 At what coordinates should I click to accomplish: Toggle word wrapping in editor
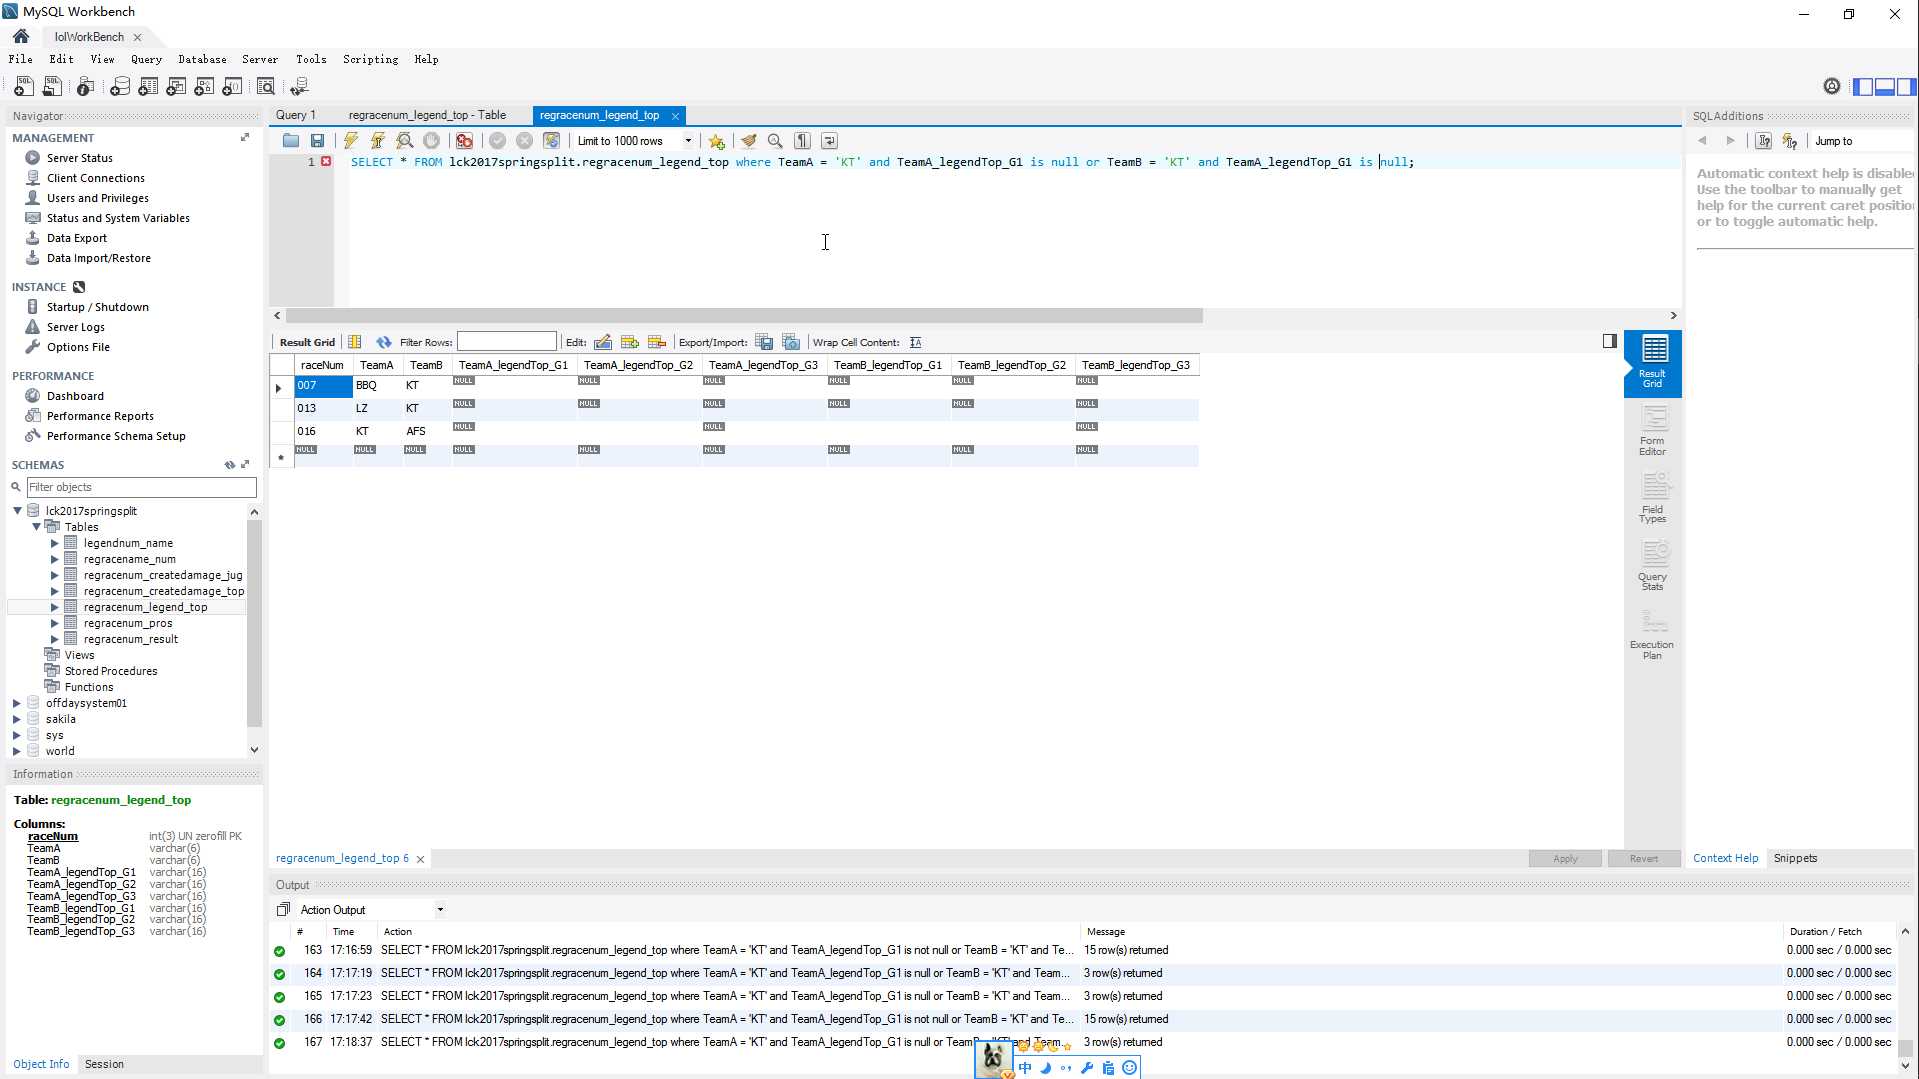(829, 141)
